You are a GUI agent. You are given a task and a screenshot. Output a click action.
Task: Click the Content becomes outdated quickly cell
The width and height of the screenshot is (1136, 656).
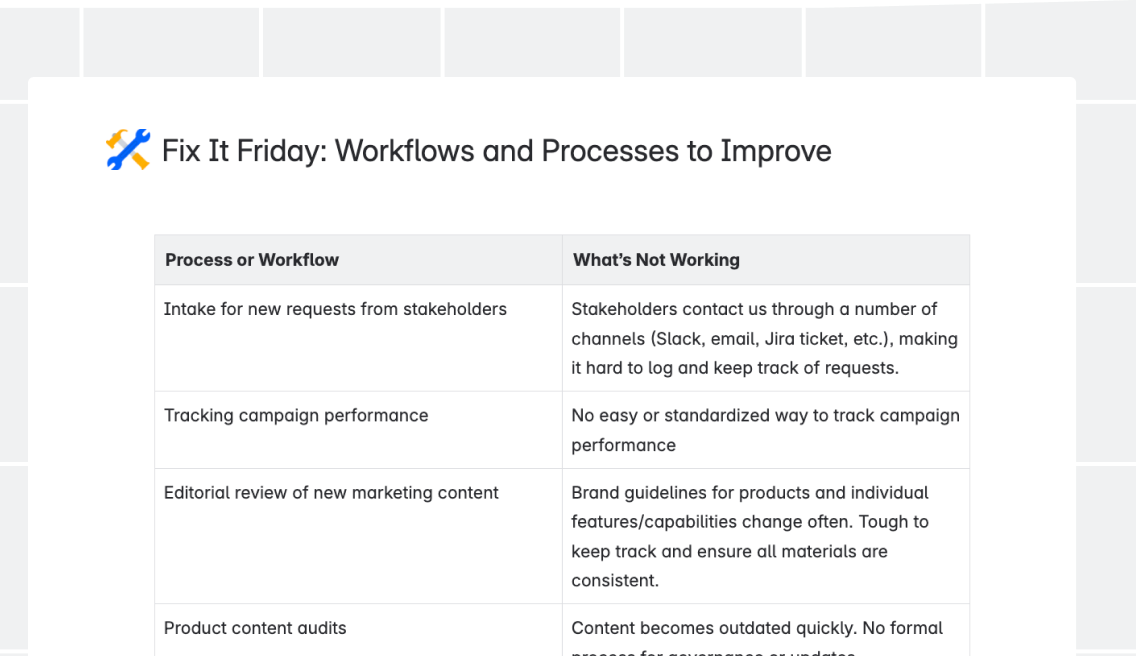(766, 630)
